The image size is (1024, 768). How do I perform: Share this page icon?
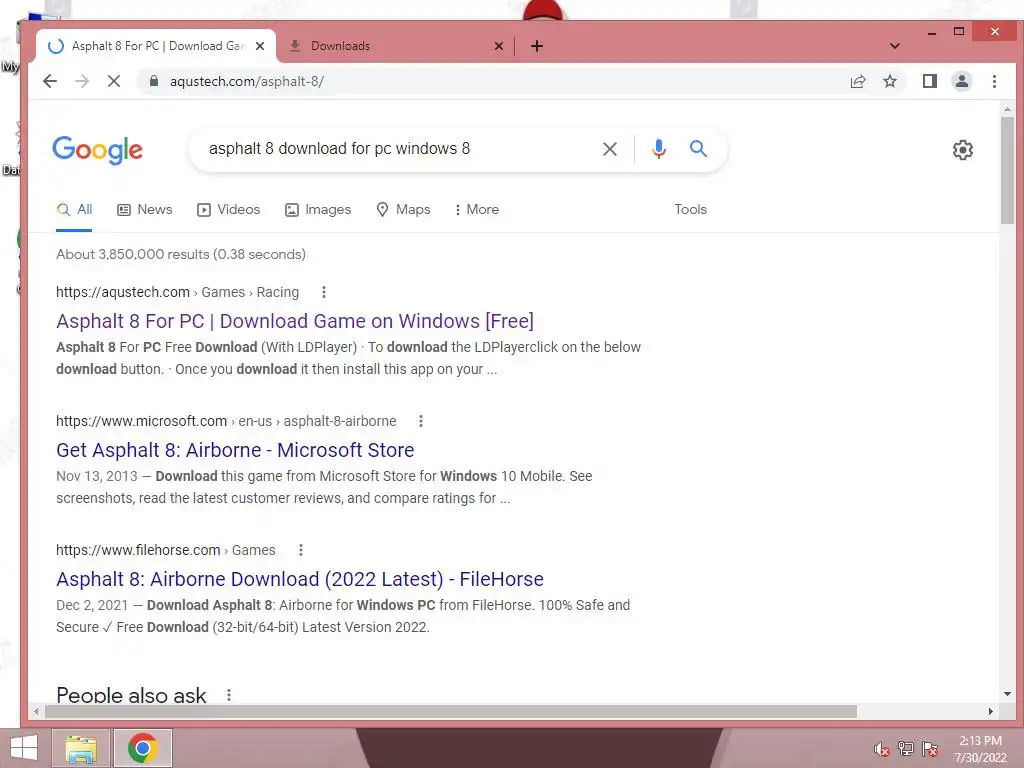pos(857,81)
